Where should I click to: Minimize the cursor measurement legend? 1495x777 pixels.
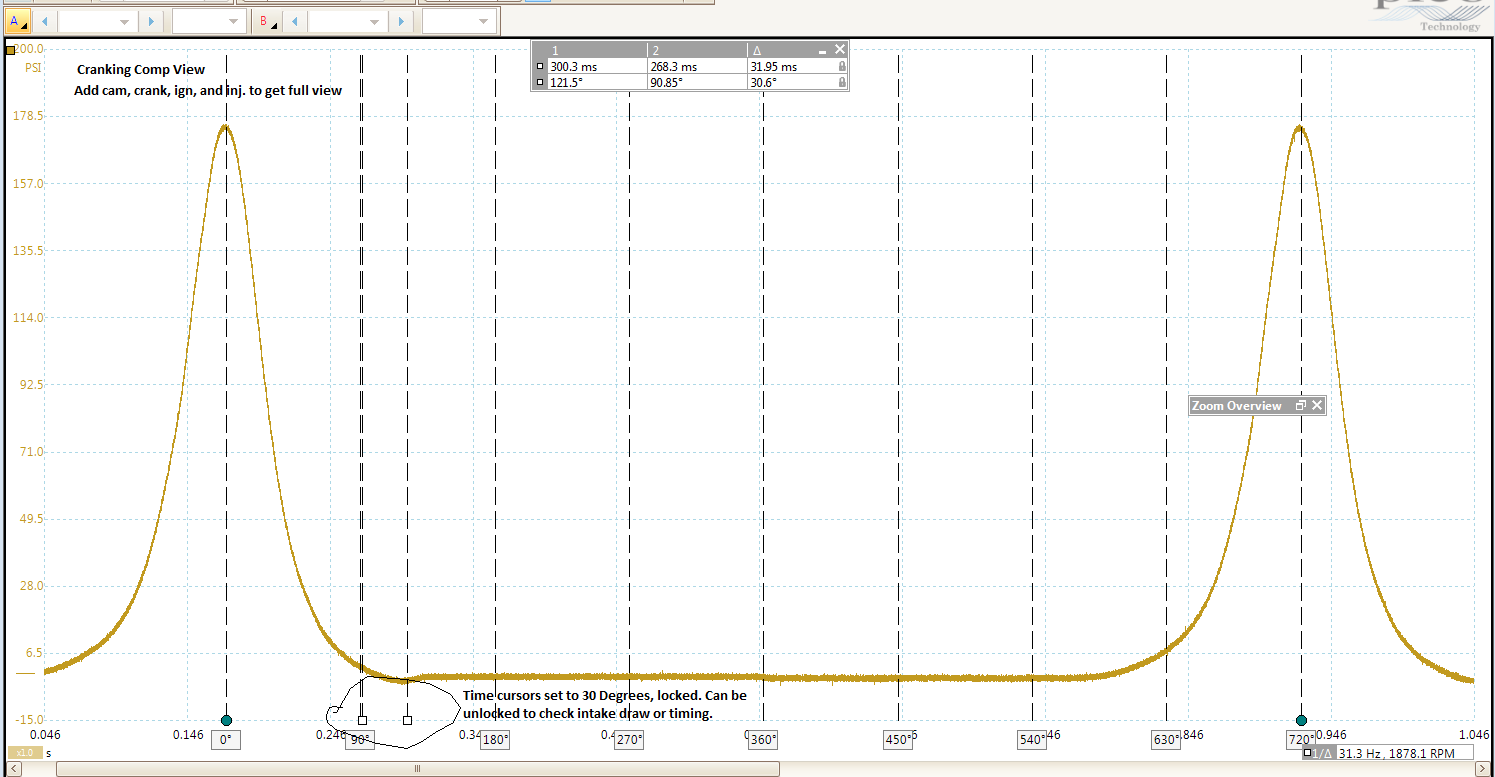click(x=822, y=50)
